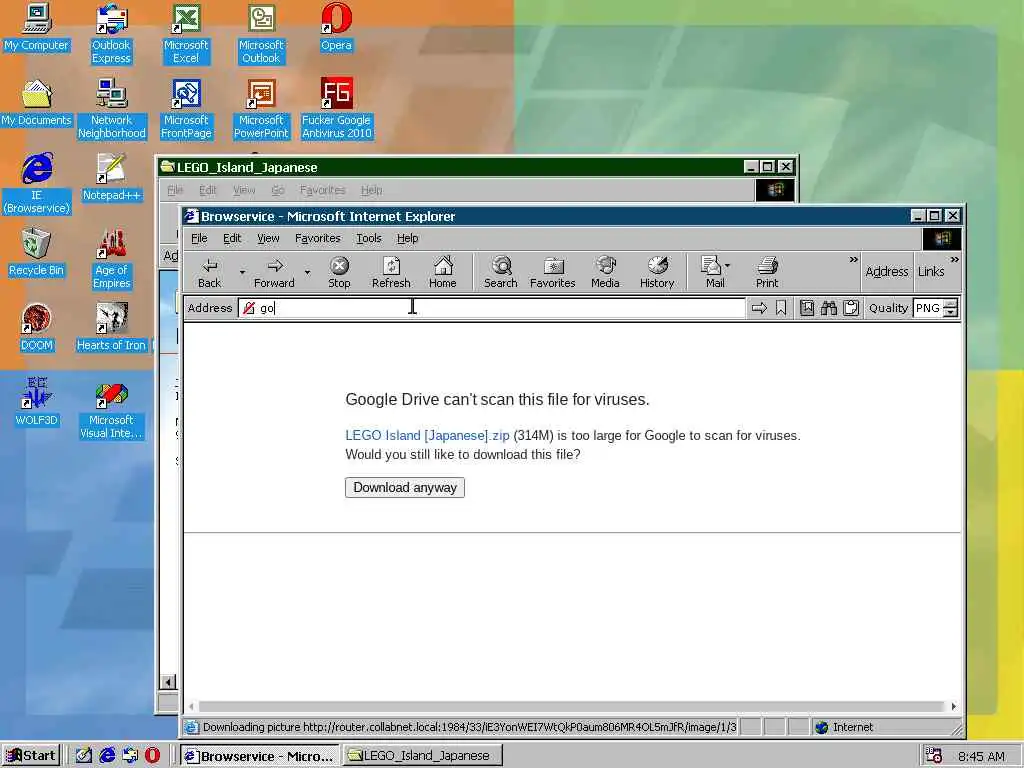Stop loading the page with Stop button
The image size is (1024, 768).
point(339,272)
